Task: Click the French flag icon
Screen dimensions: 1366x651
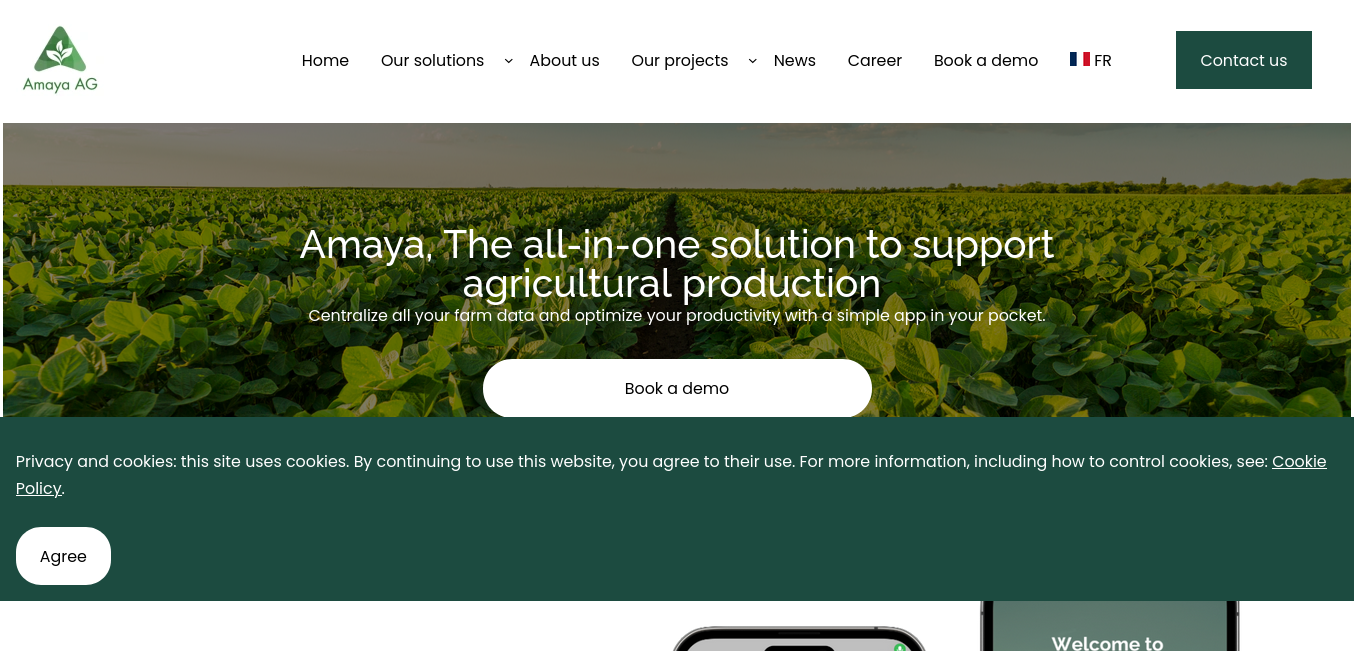Action: pos(1079,60)
